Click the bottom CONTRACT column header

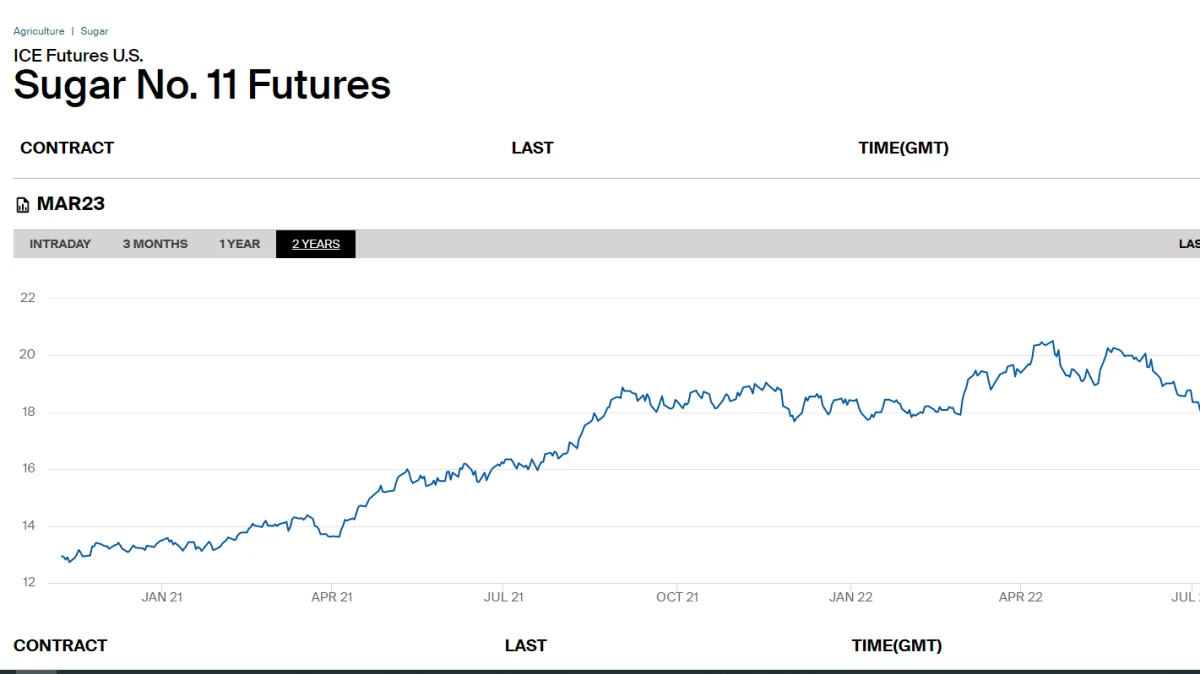pyautogui.click(x=60, y=646)
